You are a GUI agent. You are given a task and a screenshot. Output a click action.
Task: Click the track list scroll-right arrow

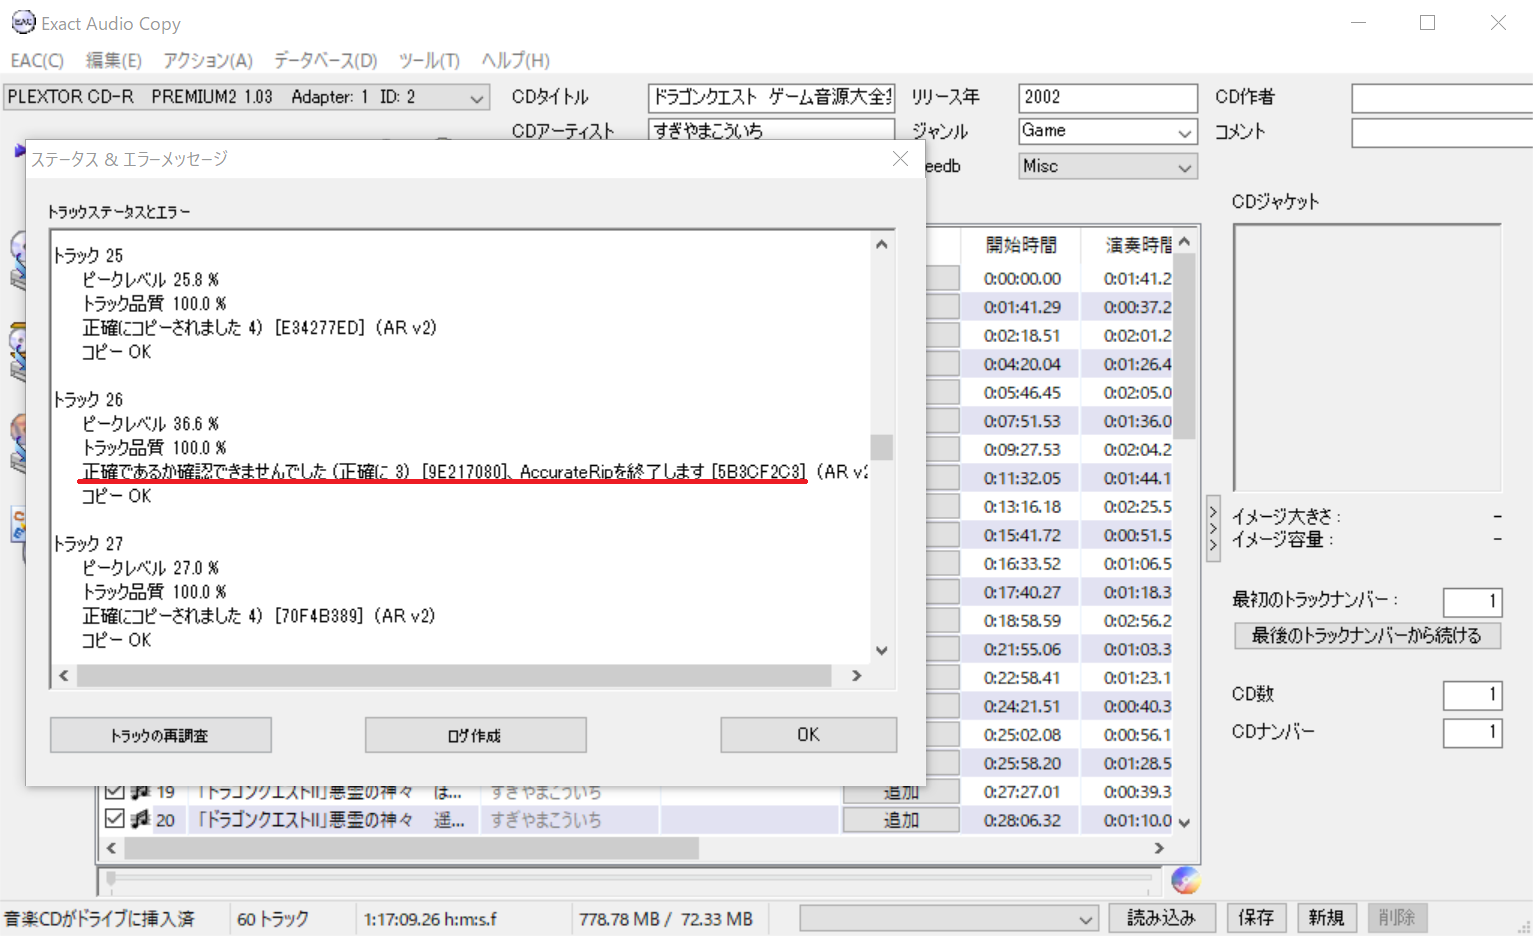(1159, 848)
